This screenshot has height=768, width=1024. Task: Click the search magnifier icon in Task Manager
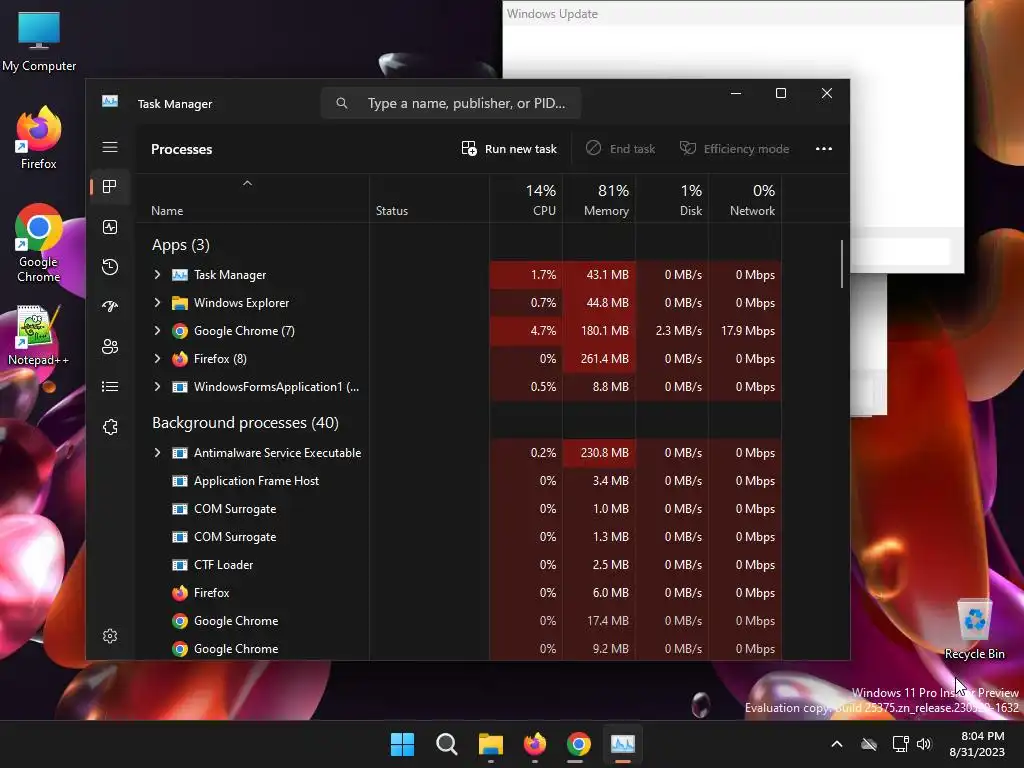[x=342, y=103]
